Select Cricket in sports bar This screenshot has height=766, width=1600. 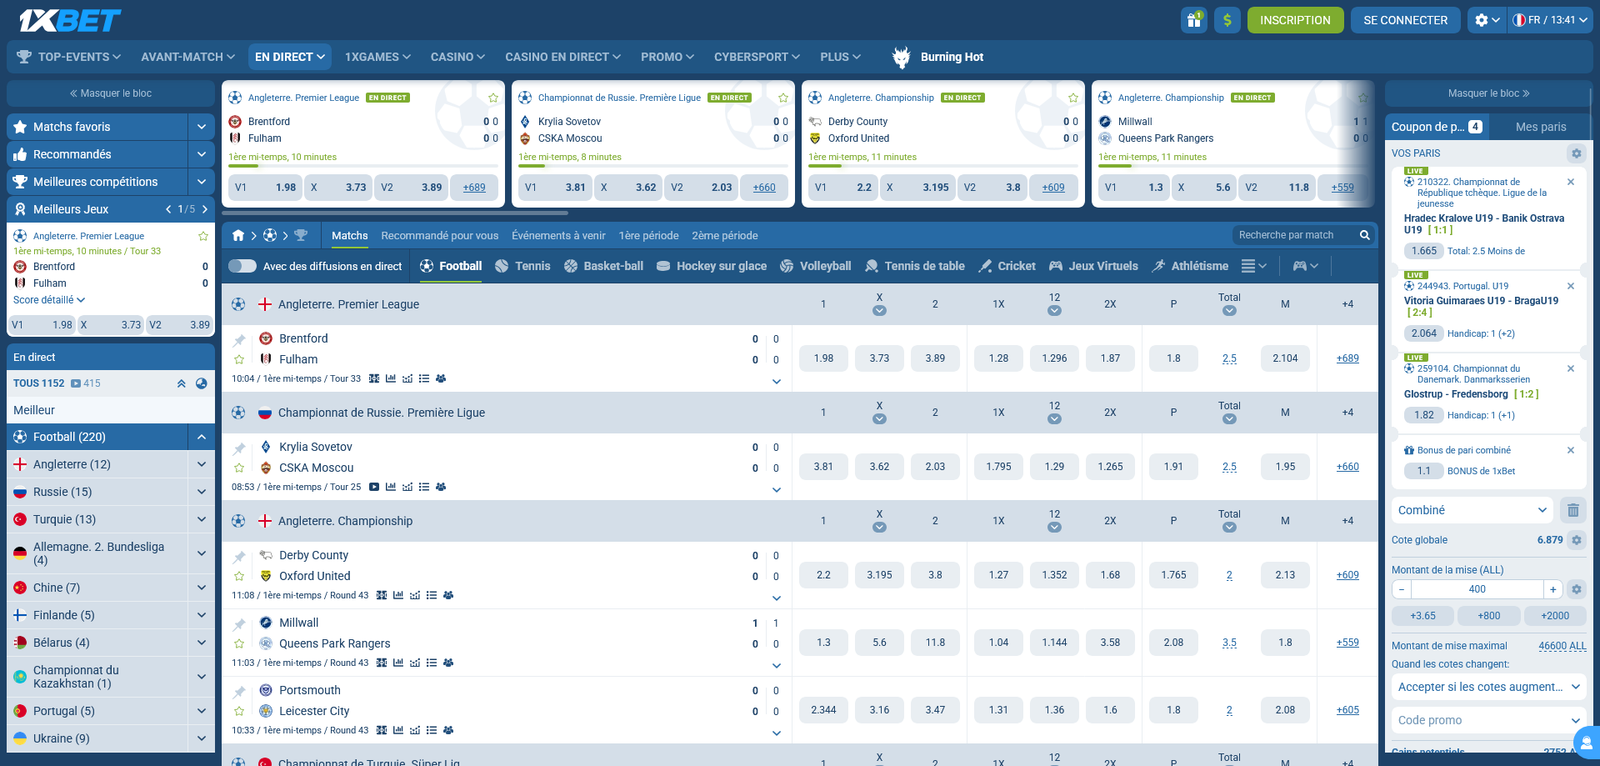(1007, 266)
